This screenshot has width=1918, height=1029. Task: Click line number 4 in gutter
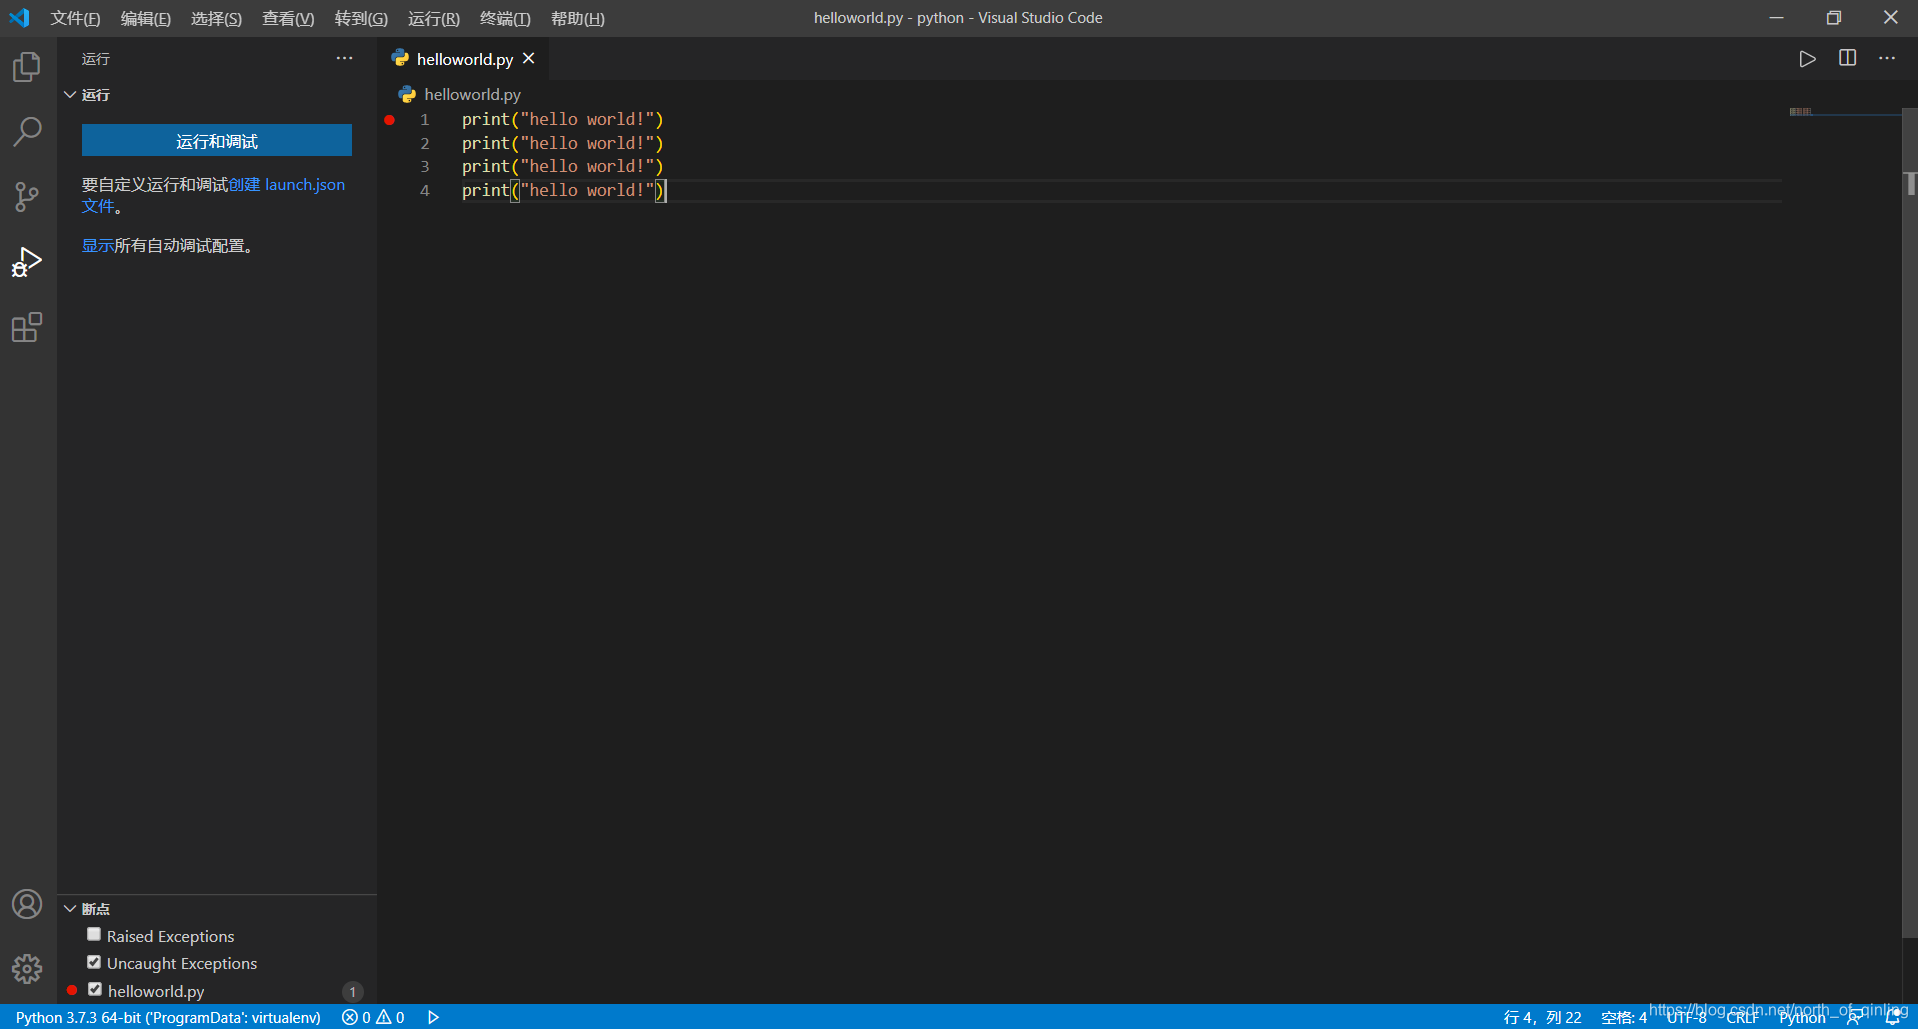425,190
